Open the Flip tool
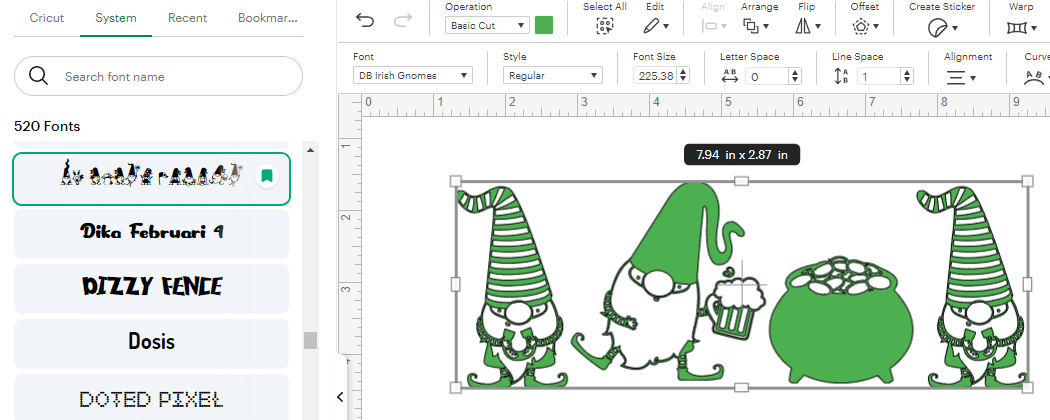 pos(807,26)
